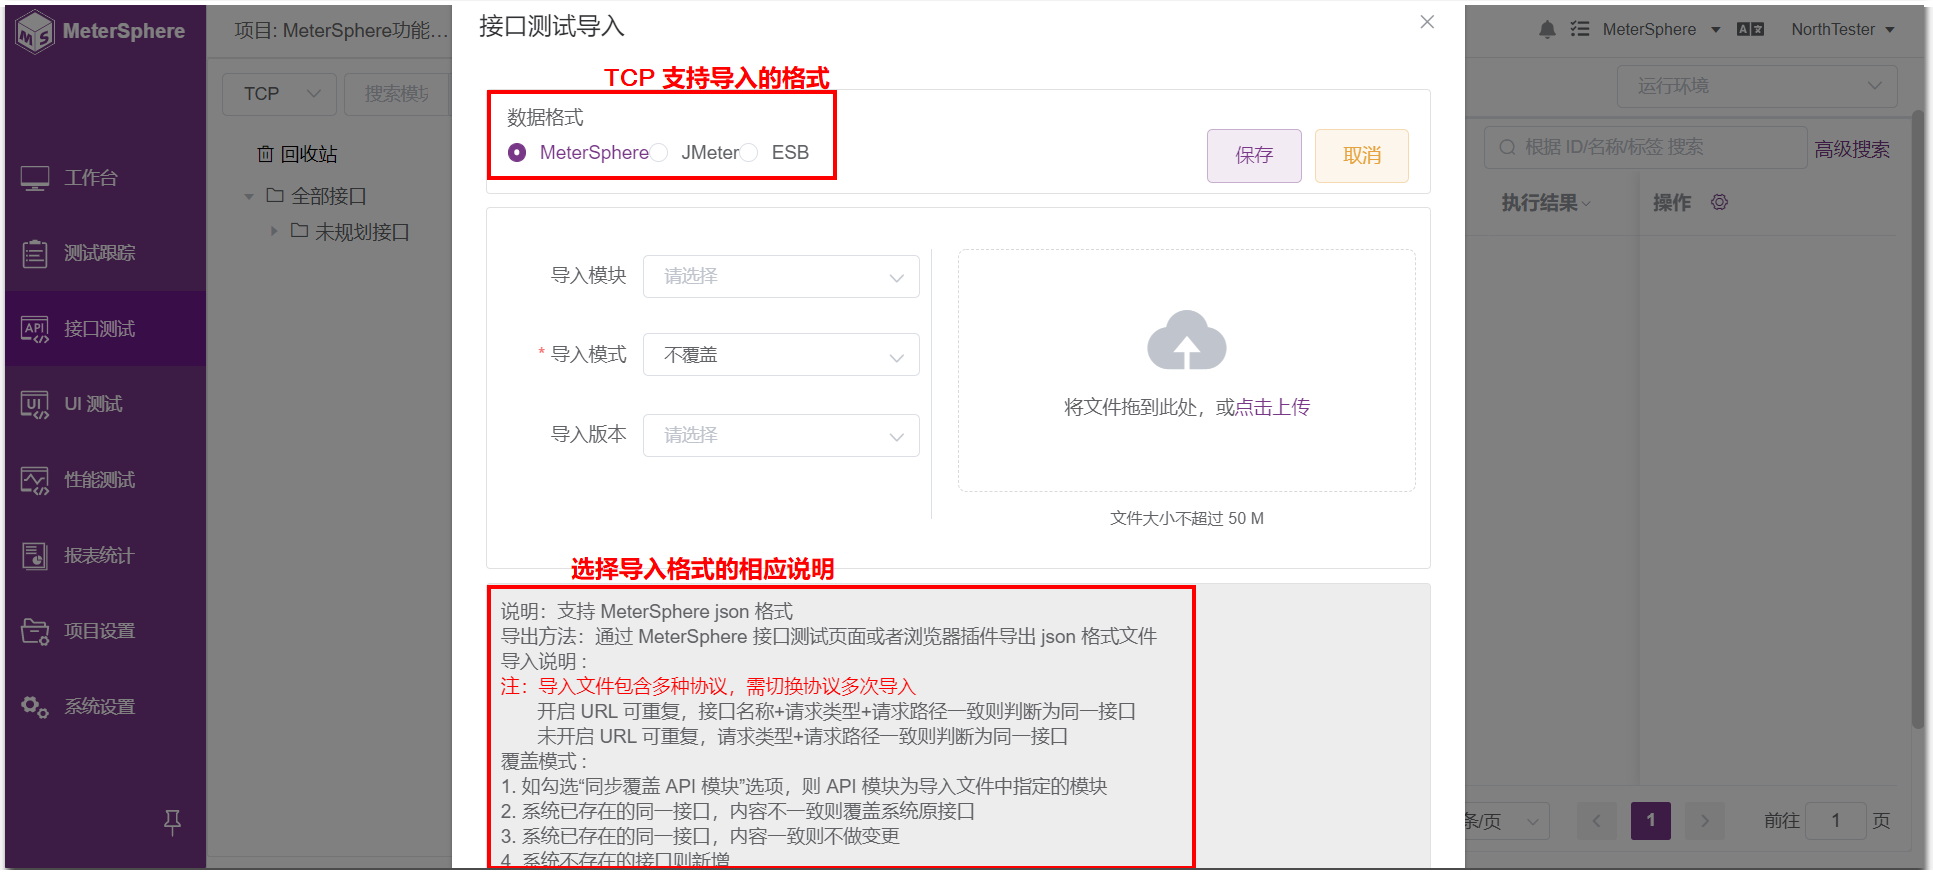
Task: Click the cloud upload icon
Action: point(1186,340)
